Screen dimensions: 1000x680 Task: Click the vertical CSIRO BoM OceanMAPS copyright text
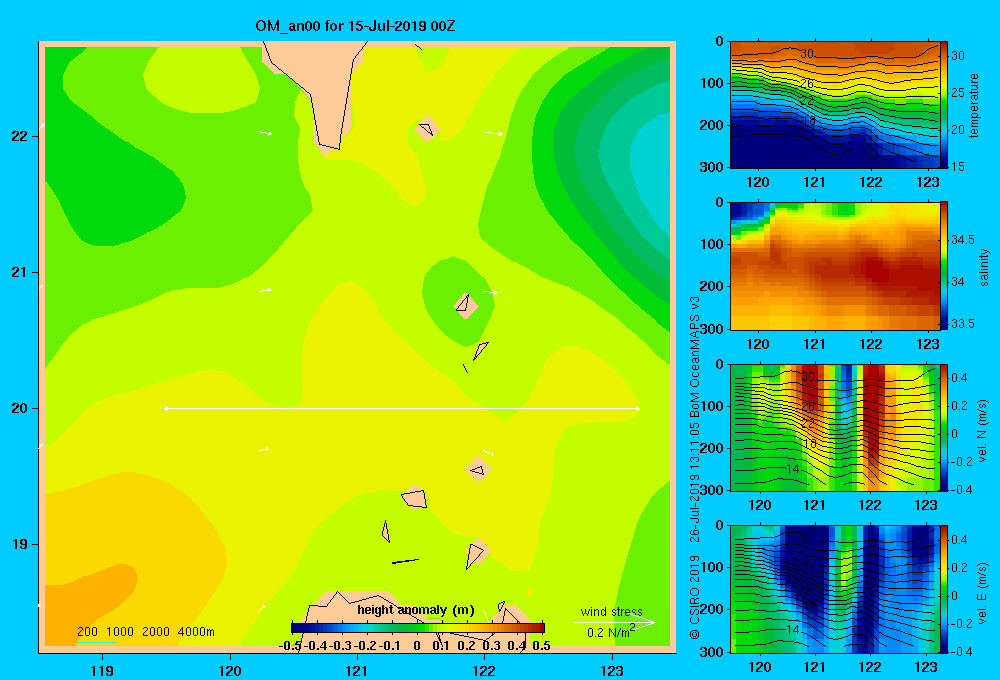695,467
